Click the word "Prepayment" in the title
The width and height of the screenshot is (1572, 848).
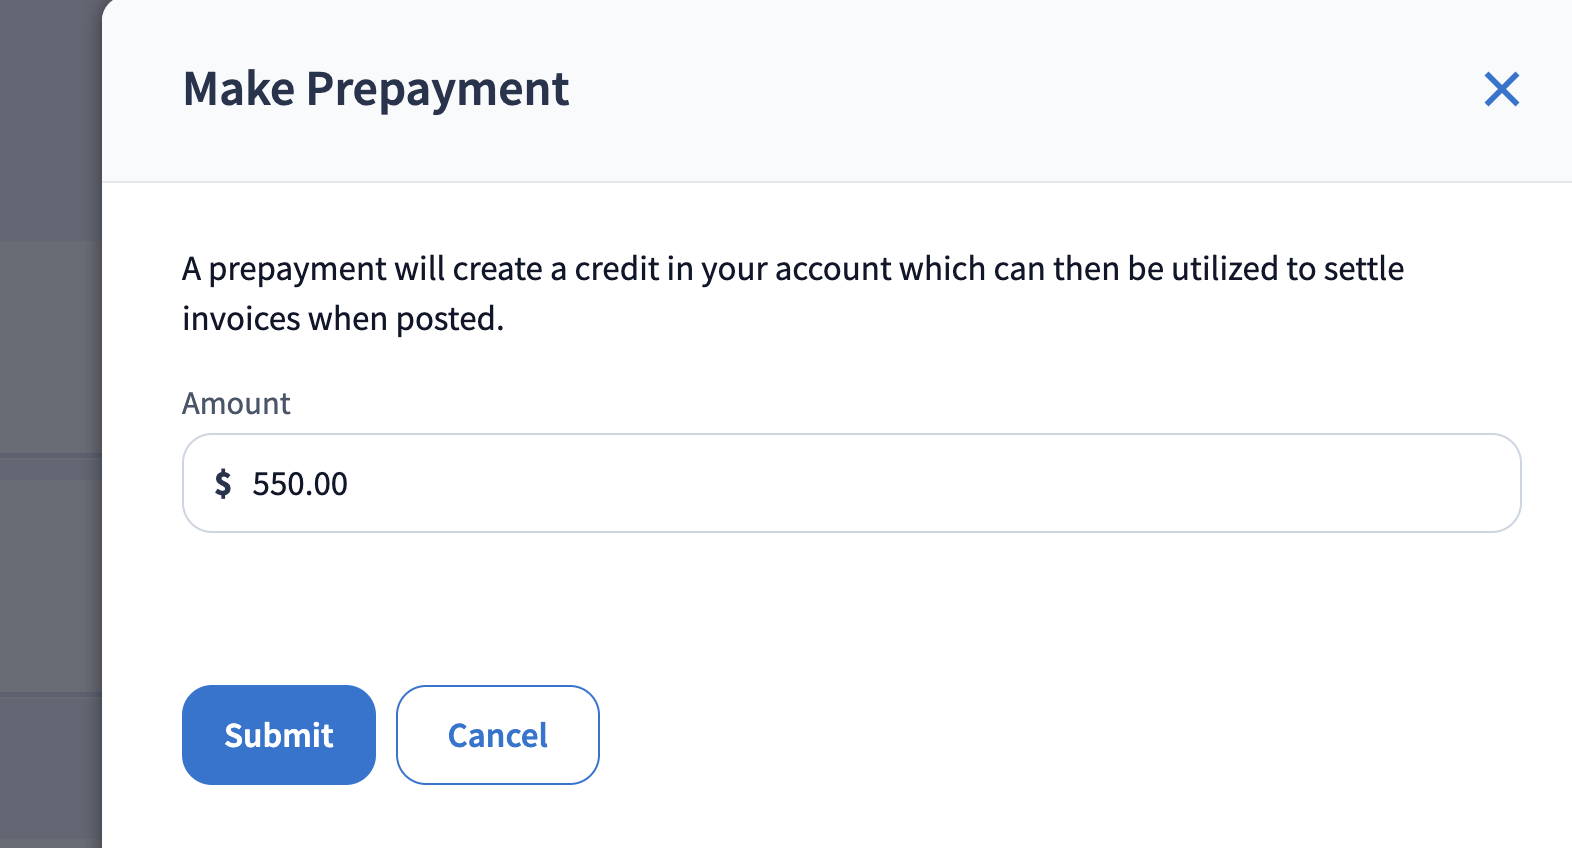tap(437, 89)
